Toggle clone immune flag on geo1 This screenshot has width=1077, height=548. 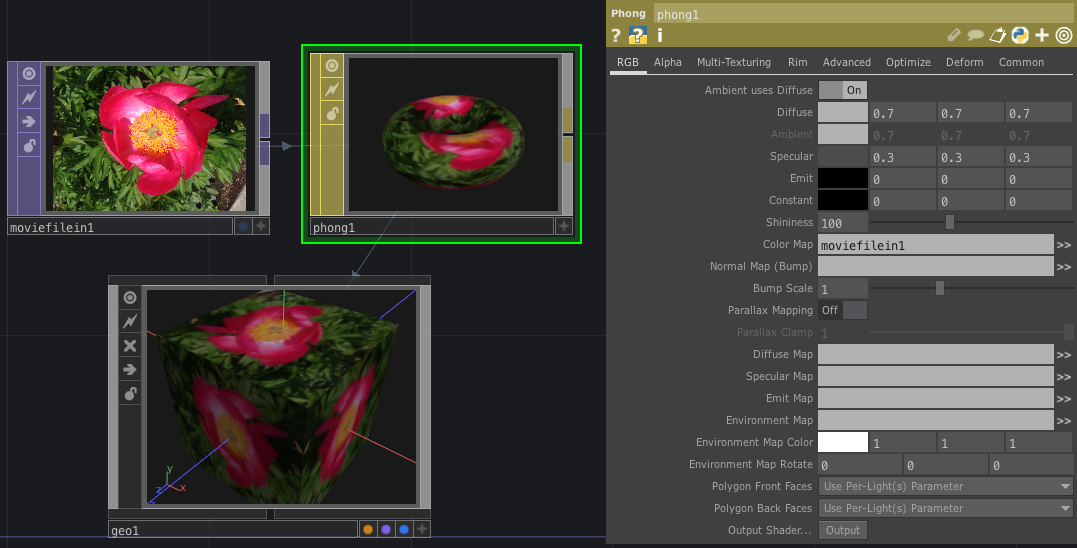coord(130,321)
